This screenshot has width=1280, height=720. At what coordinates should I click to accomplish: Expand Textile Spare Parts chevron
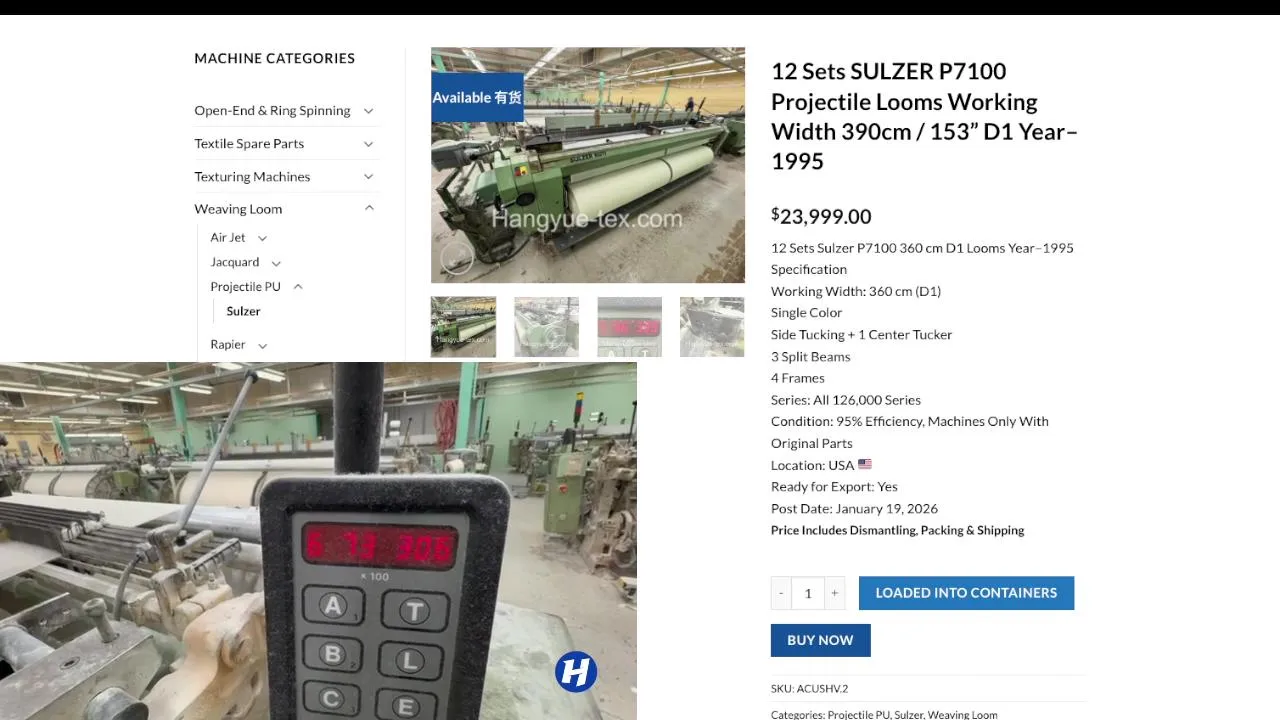[x=368, y=144]
